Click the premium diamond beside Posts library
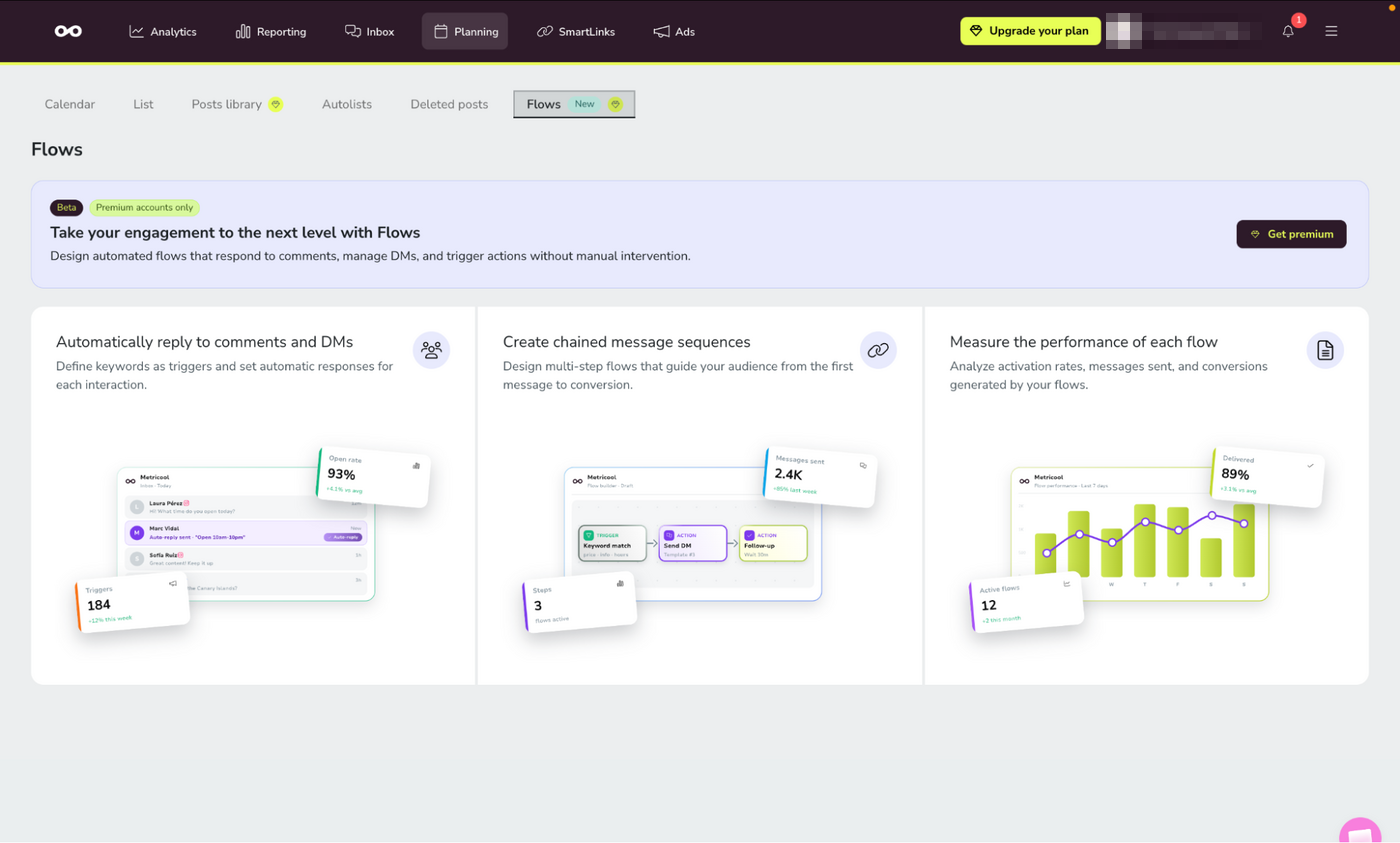Screen dimensions: 1400x843 (275, 104)
